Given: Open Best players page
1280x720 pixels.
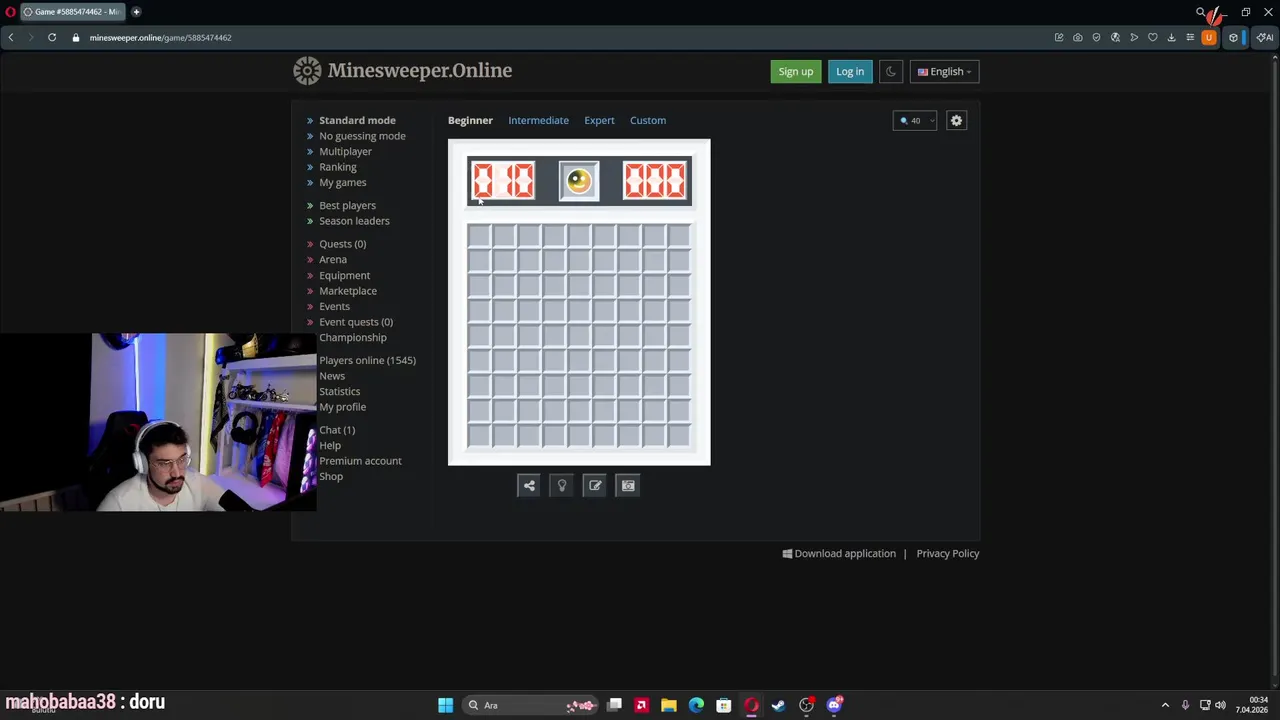Looking at the screenshot, I should pos(347,205).
